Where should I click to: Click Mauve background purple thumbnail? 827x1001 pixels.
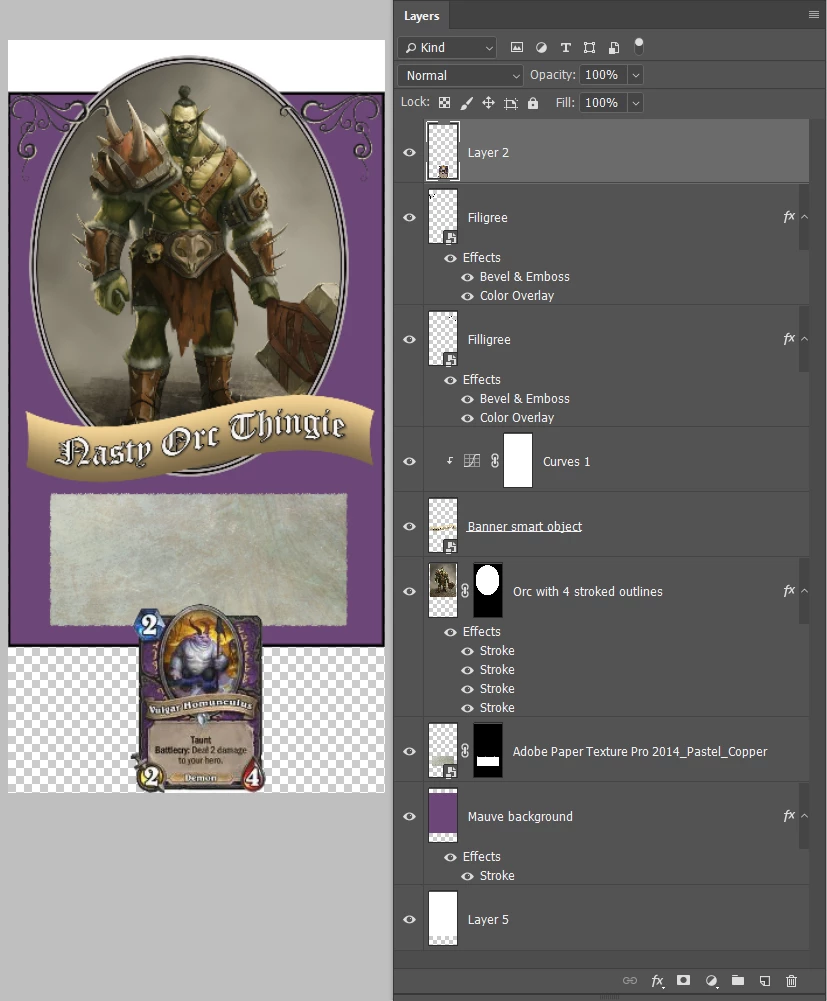(x=443, y=815)
